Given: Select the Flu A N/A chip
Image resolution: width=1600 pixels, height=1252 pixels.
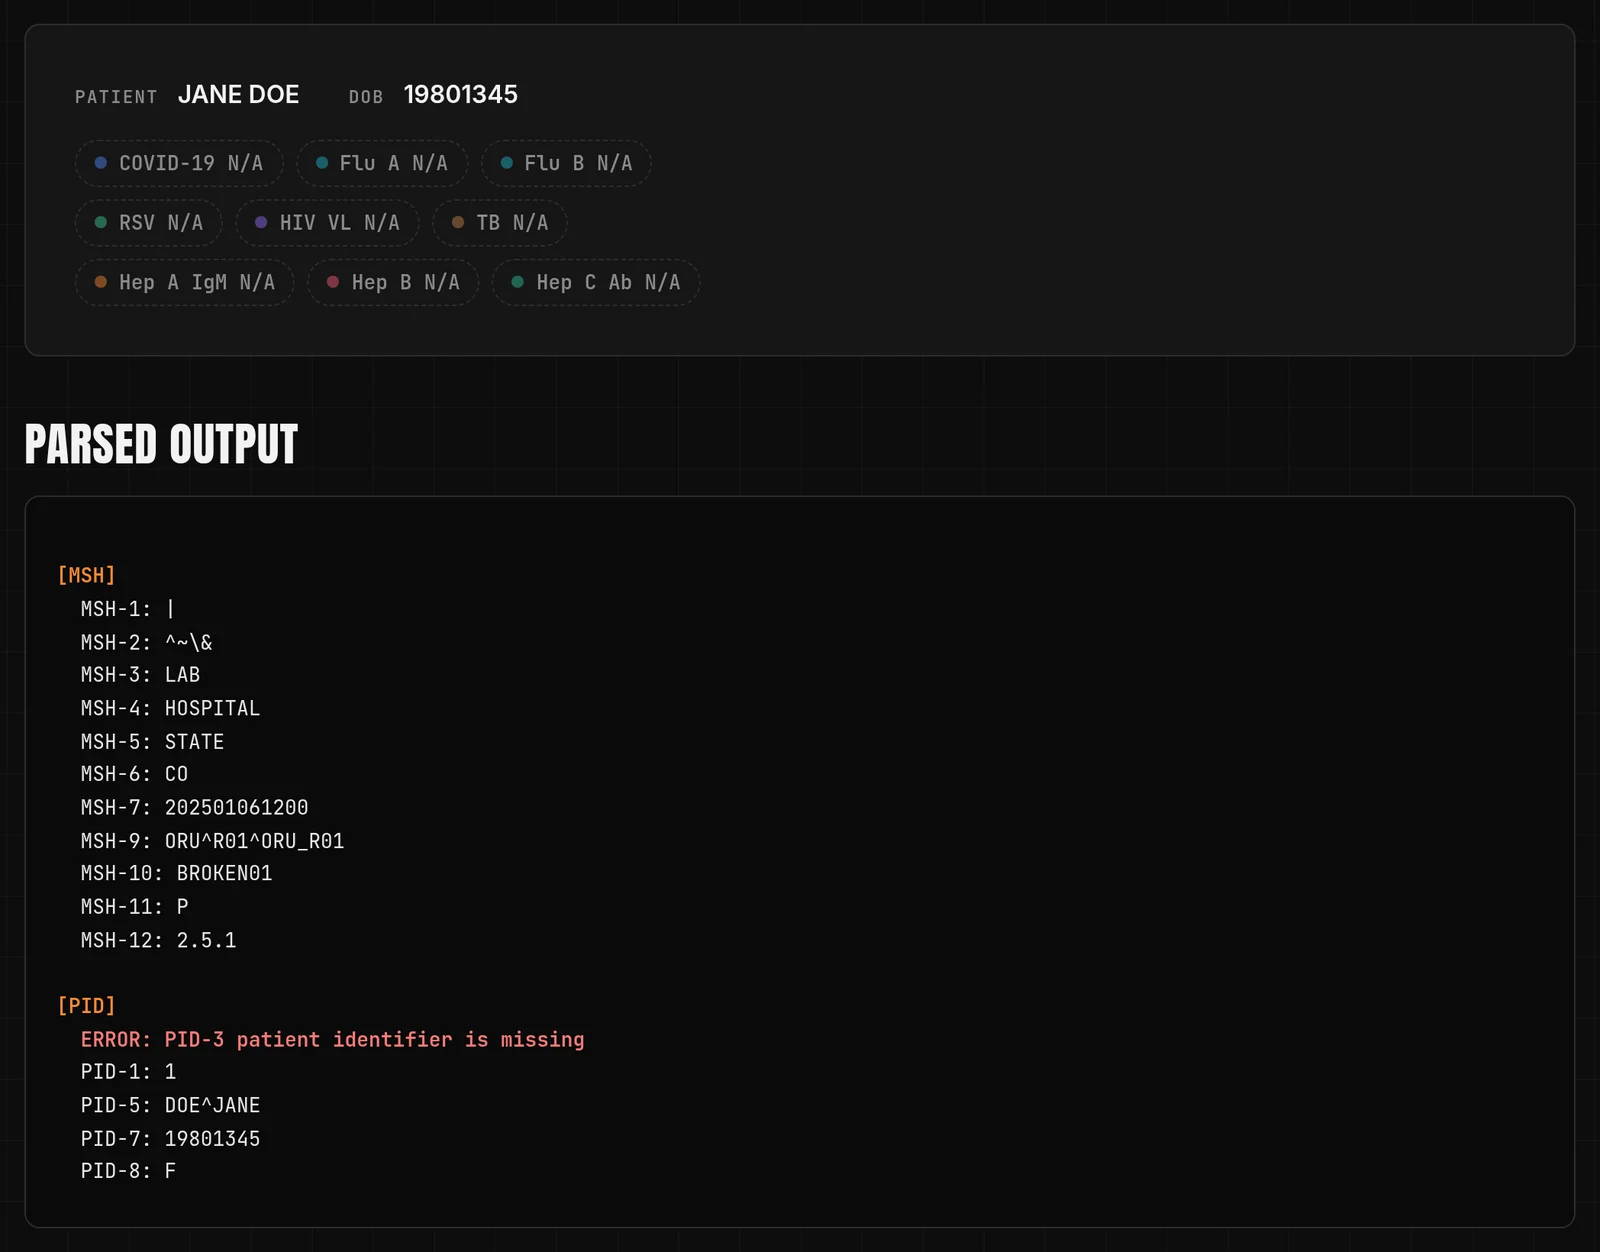Looking at the screenshot, I should point(382,163).
